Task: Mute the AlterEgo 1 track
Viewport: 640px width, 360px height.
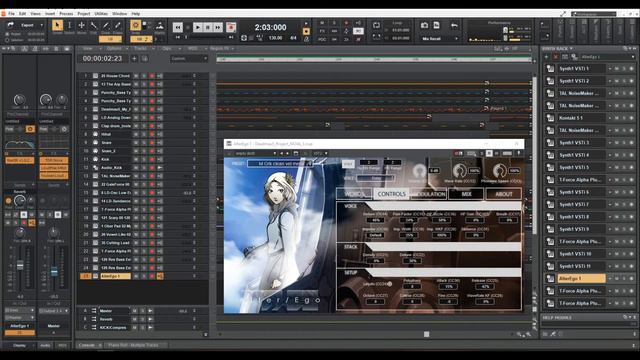Action: click(x=136, y=276)
